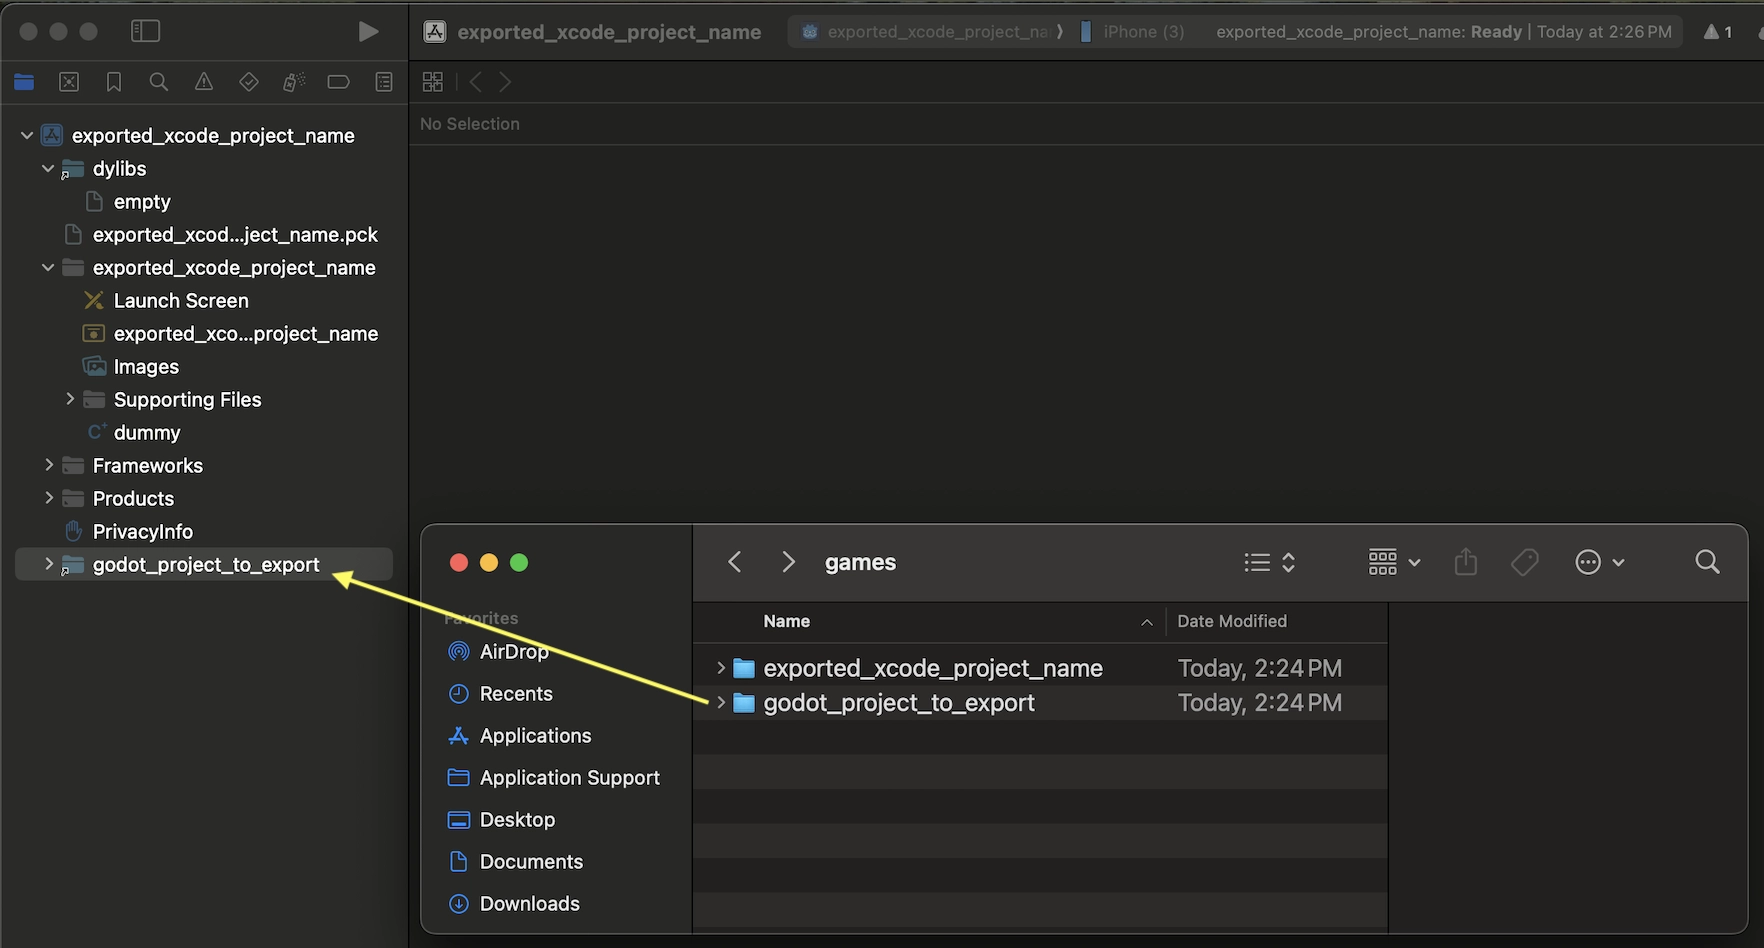1764x948 pixels.
Task: Open Finder search in the games window
Action: click(1707, 562)
